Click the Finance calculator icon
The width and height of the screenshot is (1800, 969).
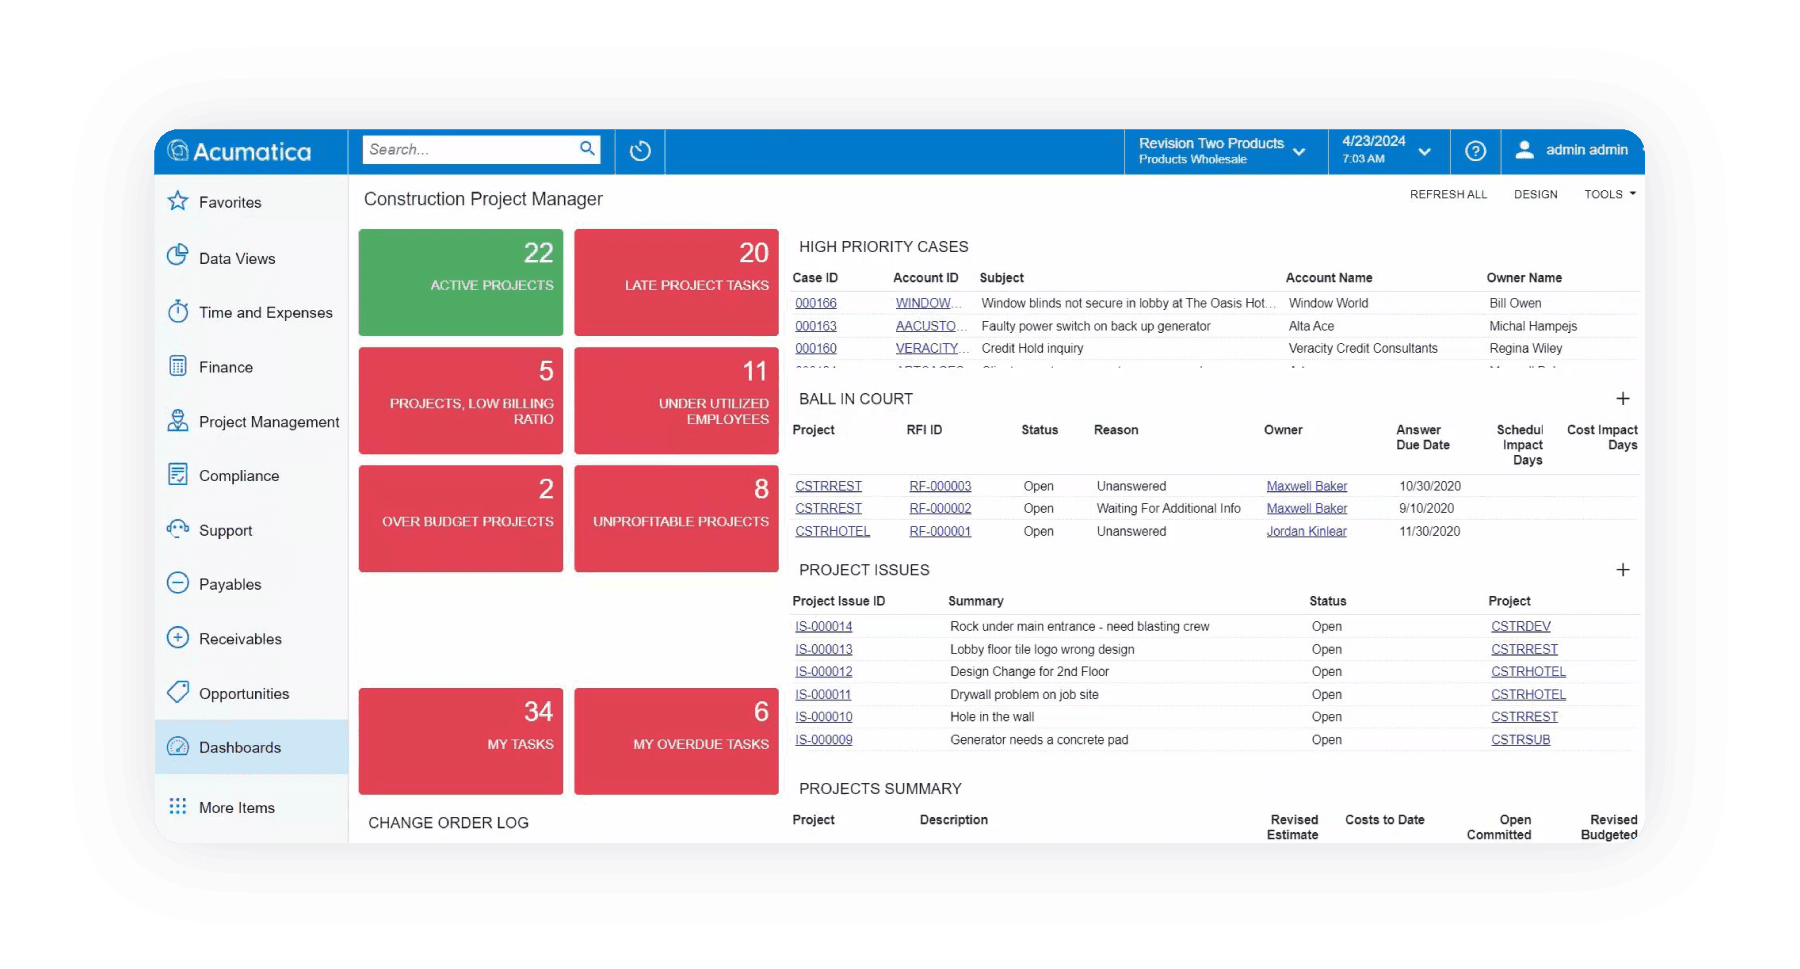coord(178,366)
